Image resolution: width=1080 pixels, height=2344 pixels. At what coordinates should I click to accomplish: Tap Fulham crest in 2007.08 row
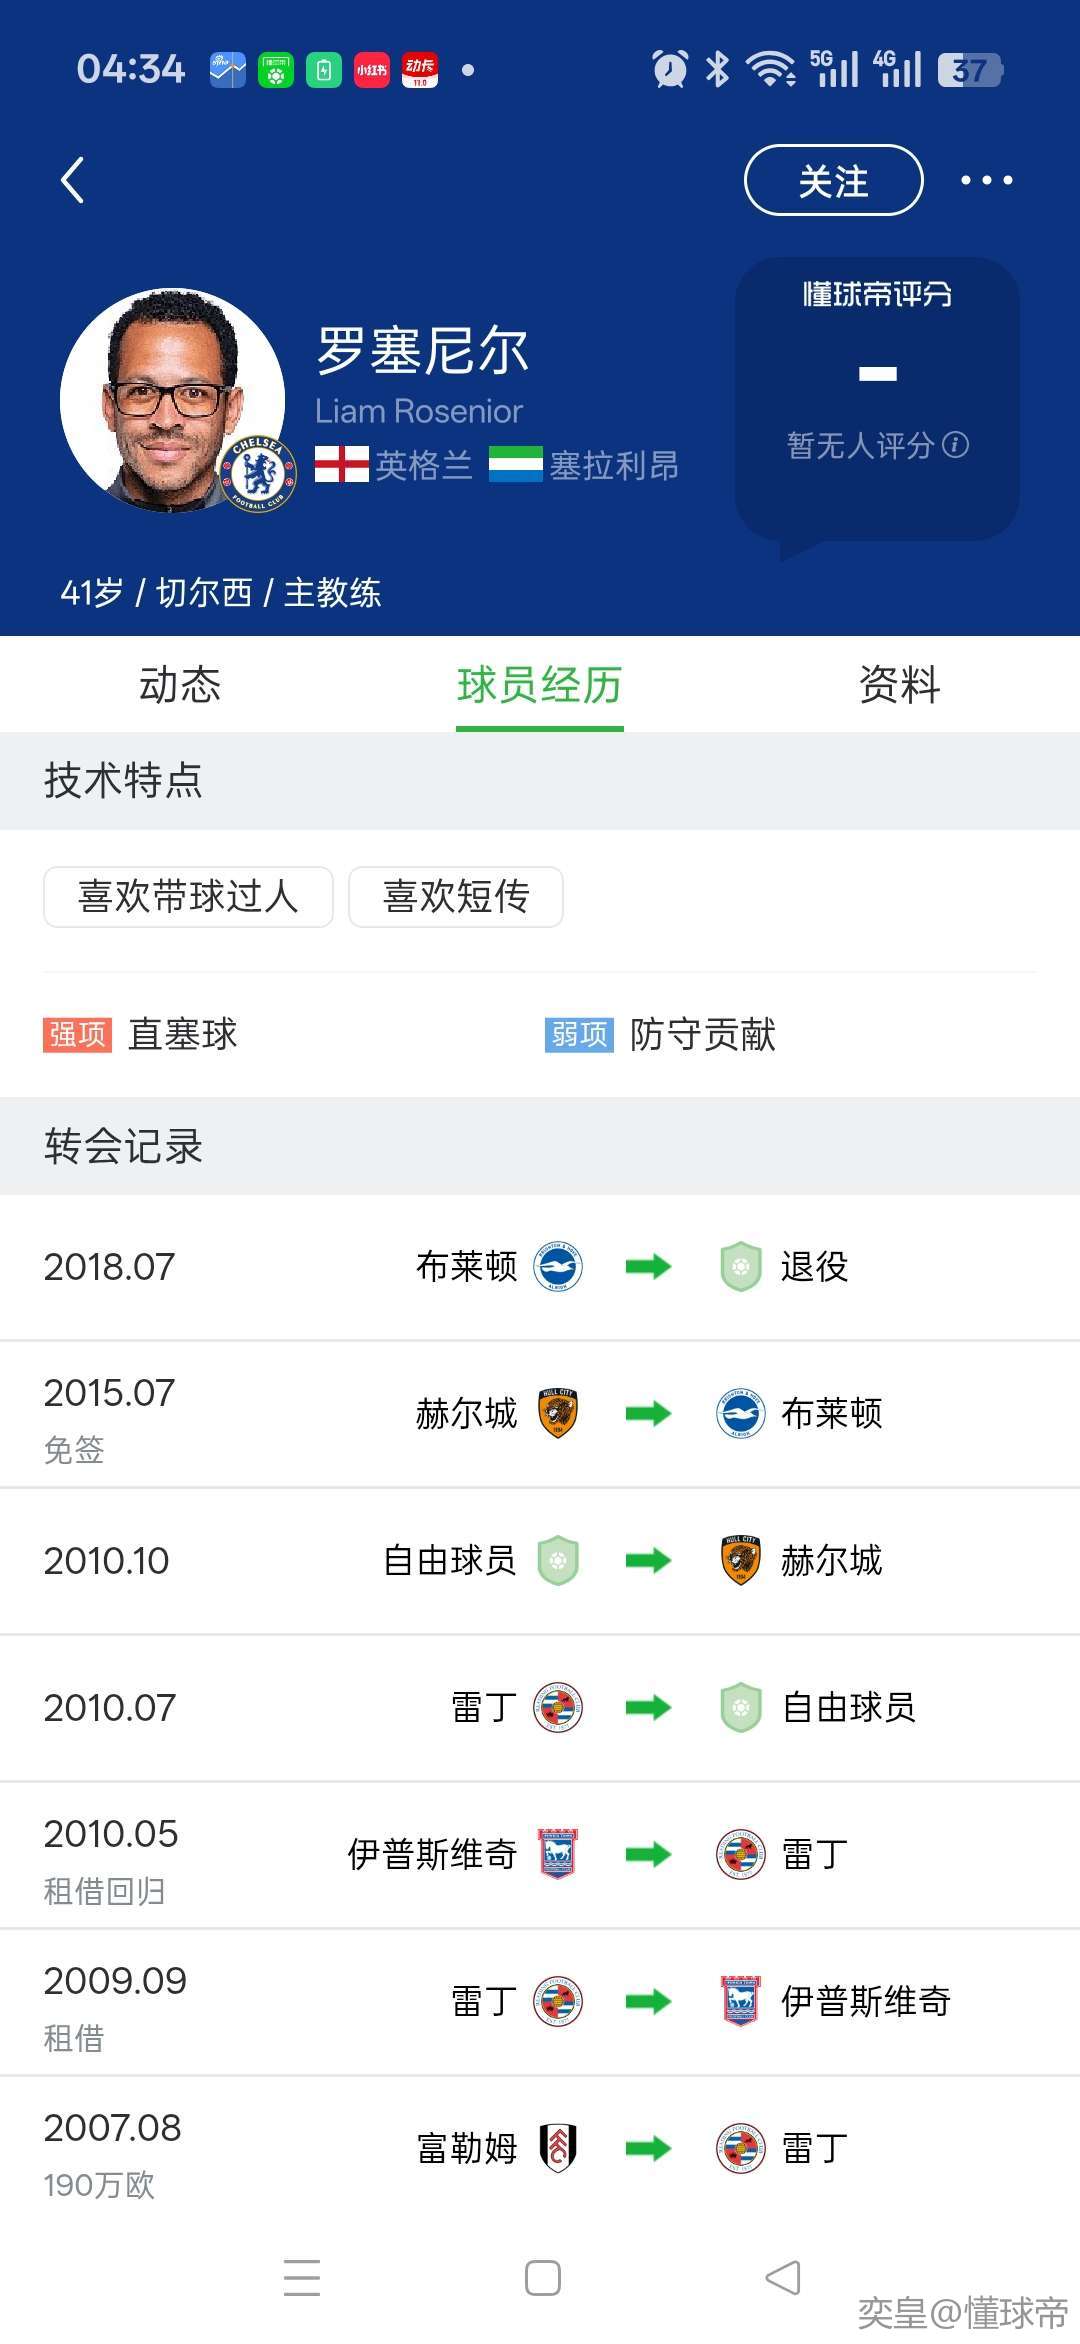coord(558,2148)
